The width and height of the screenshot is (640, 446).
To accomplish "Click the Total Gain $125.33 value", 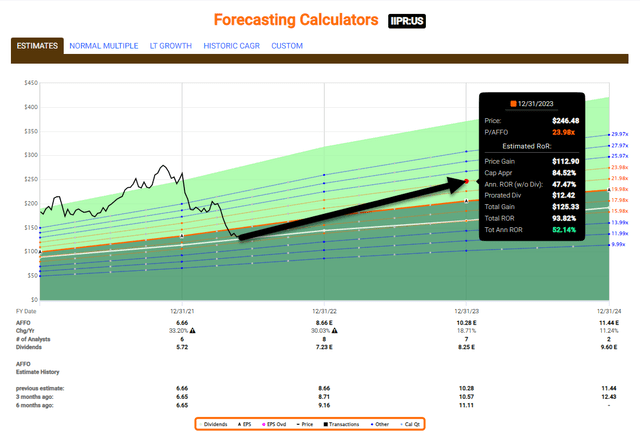I will point(565,207).
